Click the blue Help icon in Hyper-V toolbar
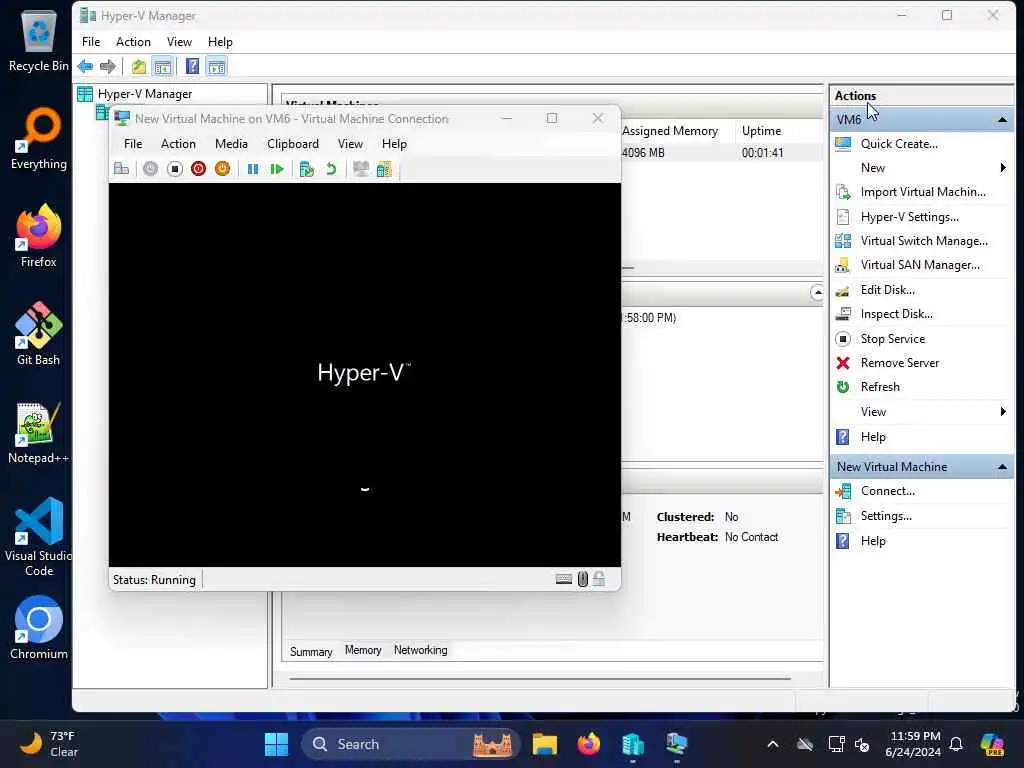This screenshot has width=1024, height=768. click(x=193, y=66)
